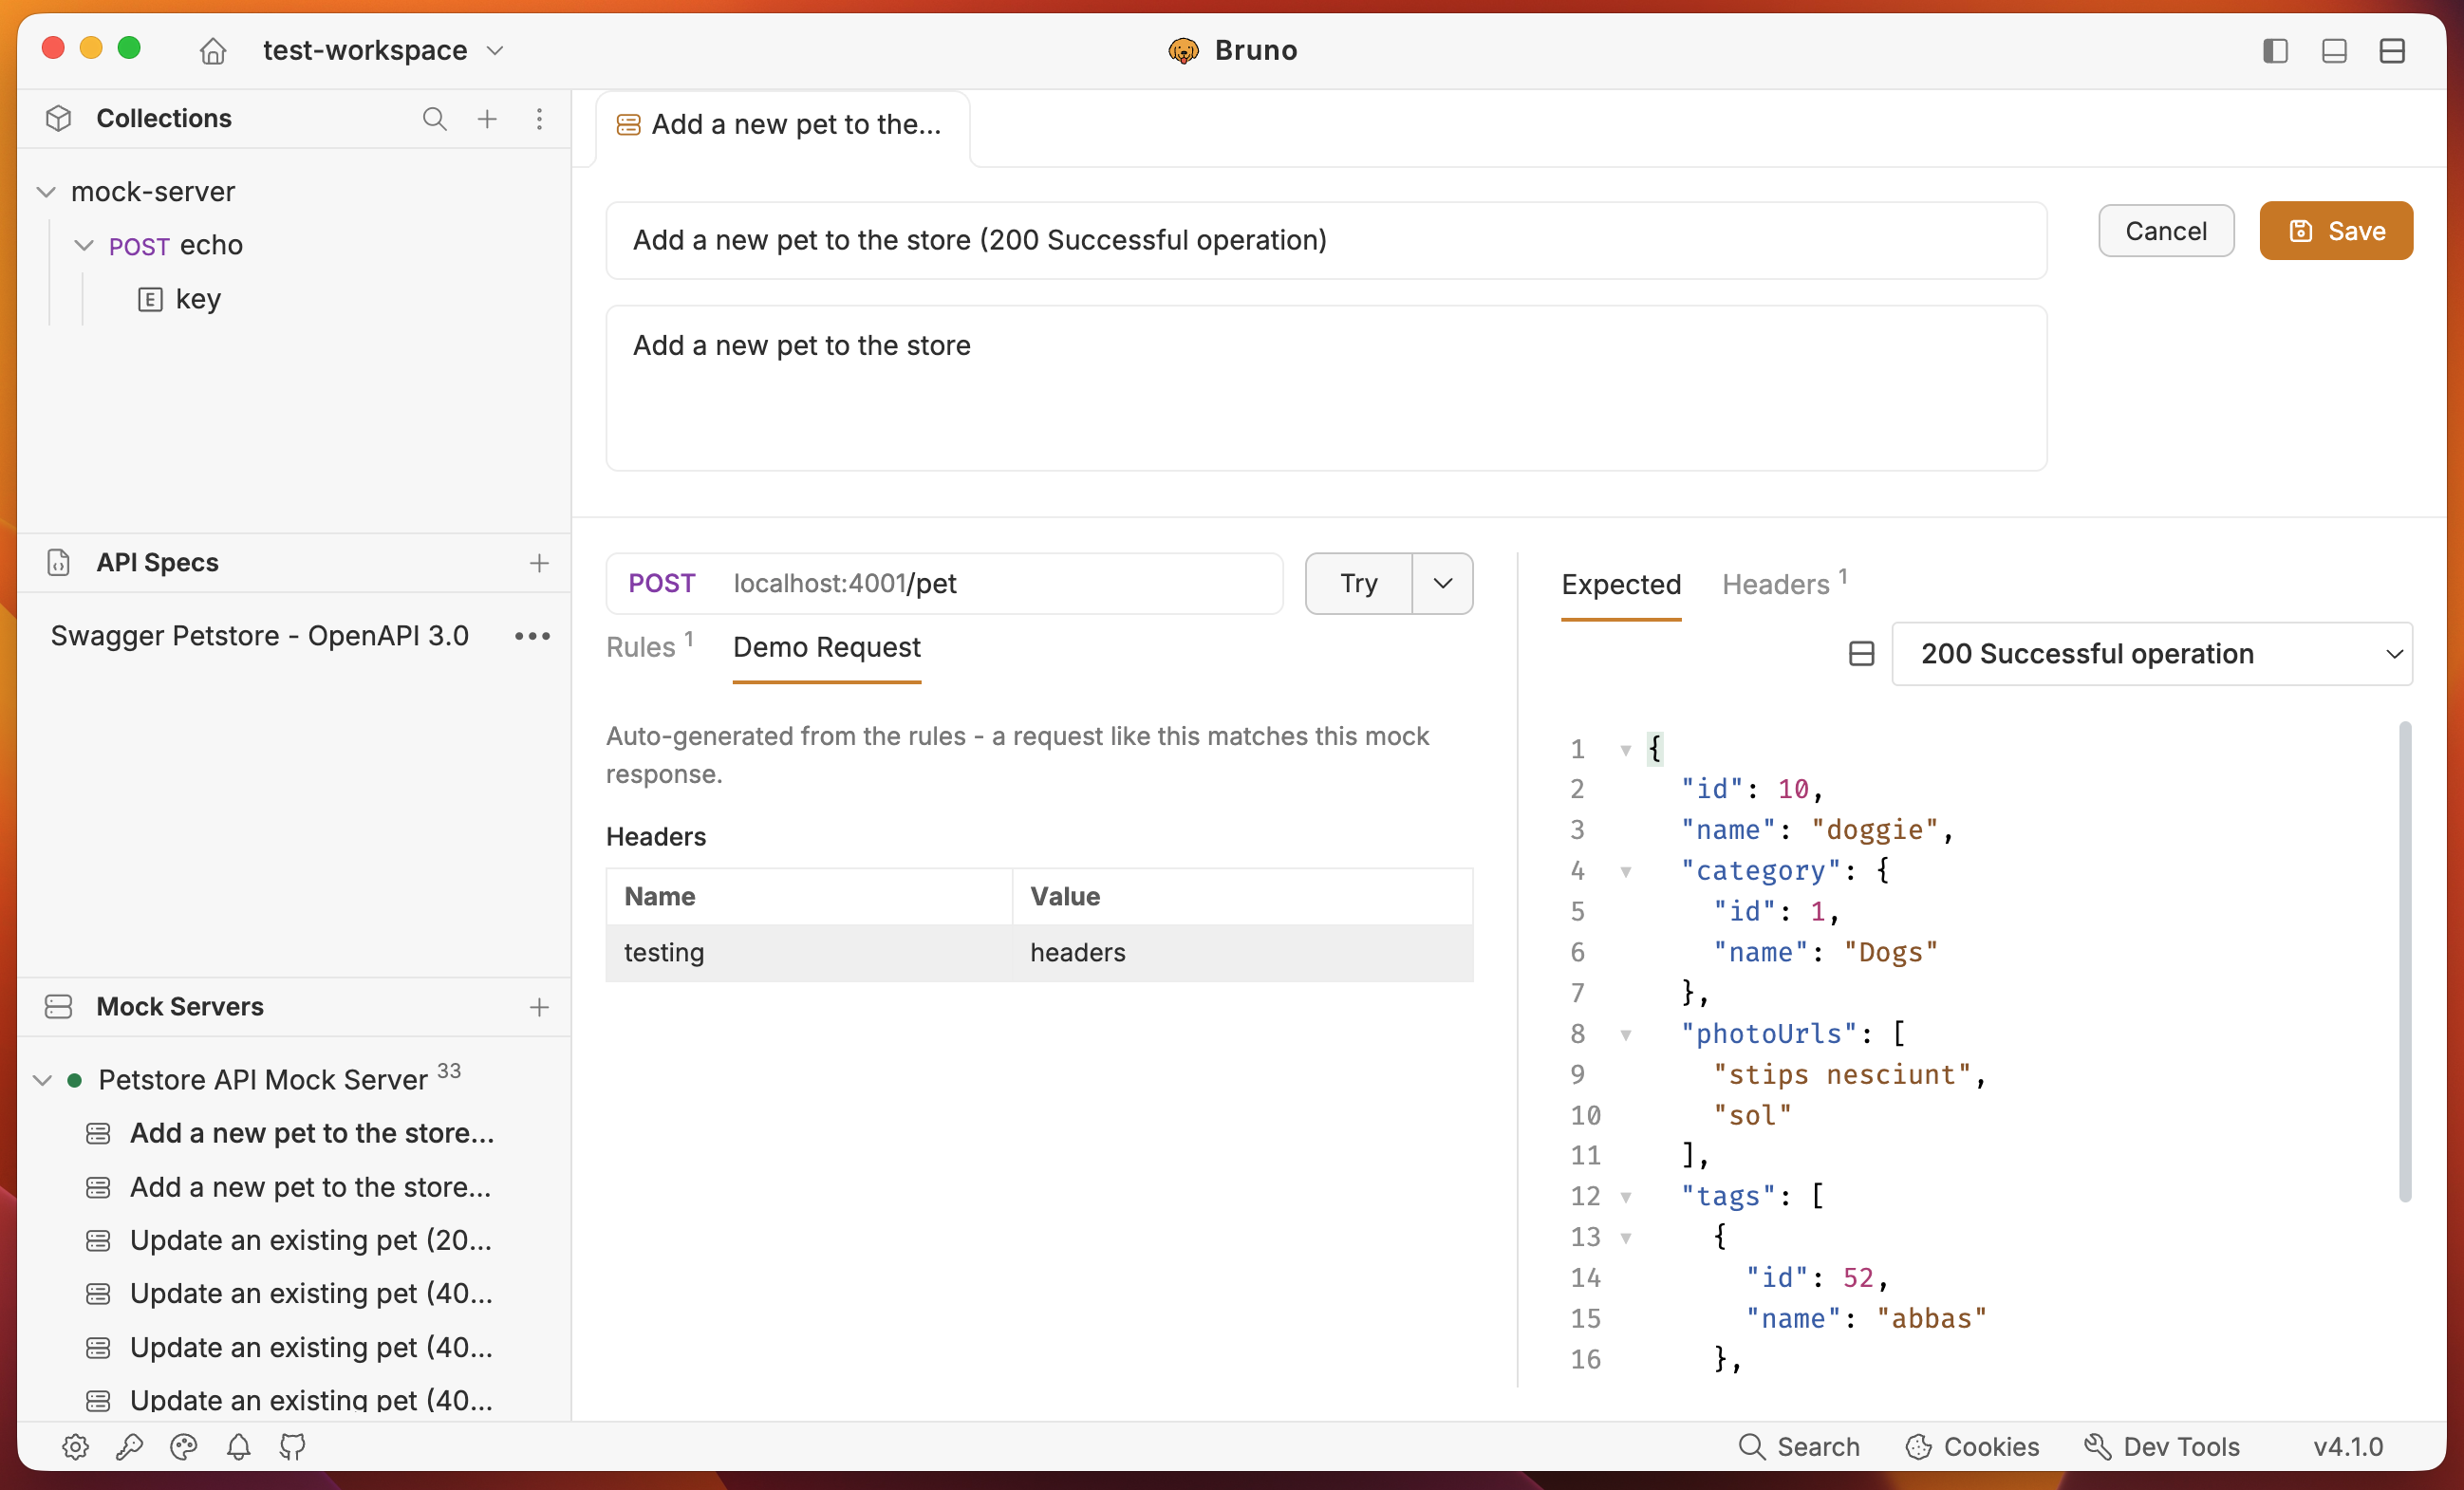Select the headers value cell
Image resolution: width=2464 pixels, height=1490 pixels.
pos(1243,953)
